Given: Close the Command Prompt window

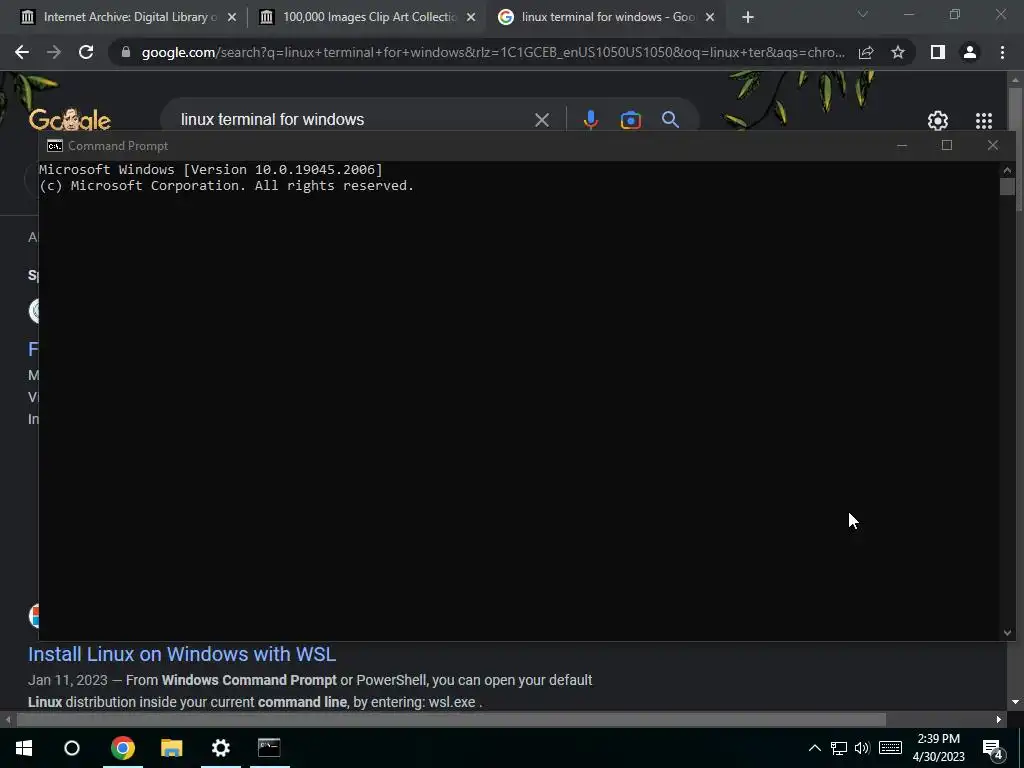Looking at the screenshot, I should pyautogui.click(x=993, y=146).
